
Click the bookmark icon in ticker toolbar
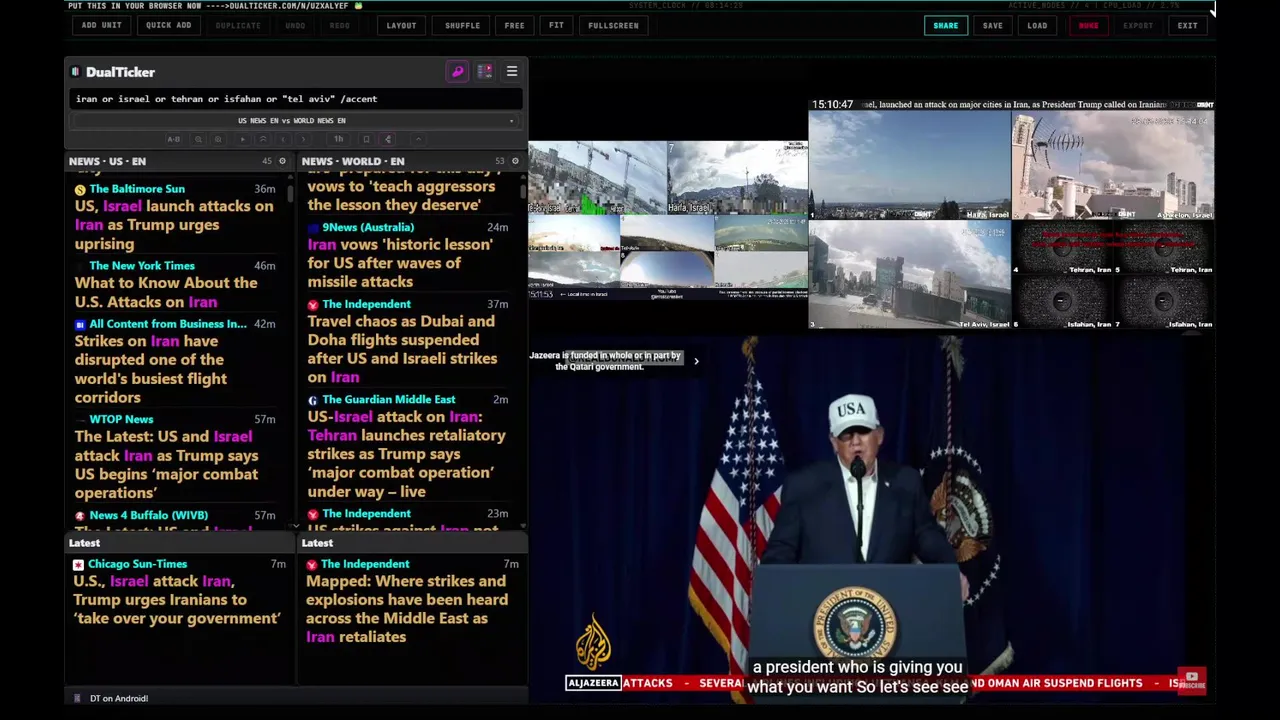tap(366, 139)
